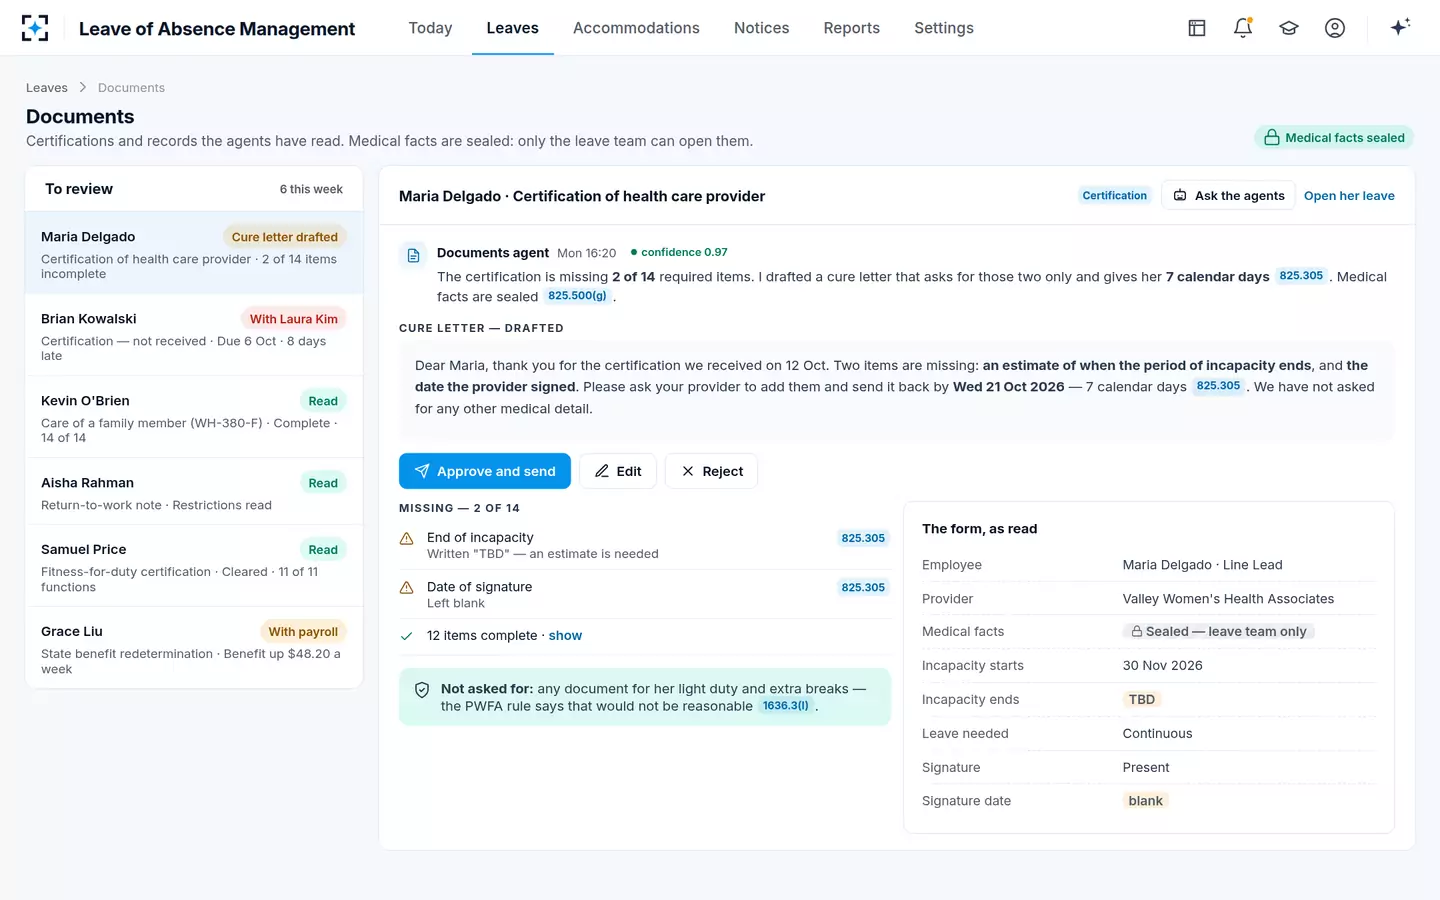Open the user profile icon
The image size is (1440, 900).
[1335, 28]
